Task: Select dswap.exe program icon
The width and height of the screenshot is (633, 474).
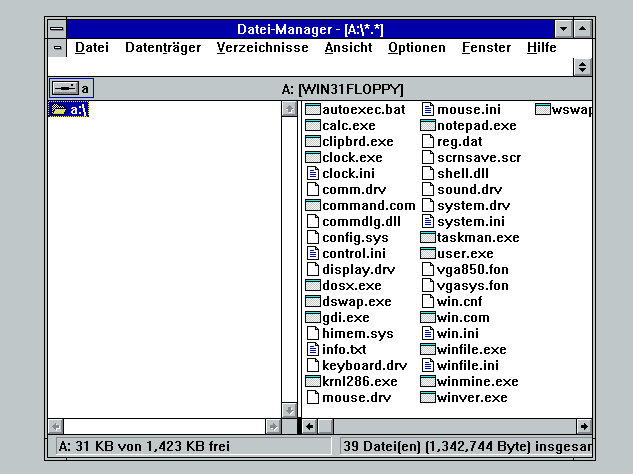Action: [313, 301]
